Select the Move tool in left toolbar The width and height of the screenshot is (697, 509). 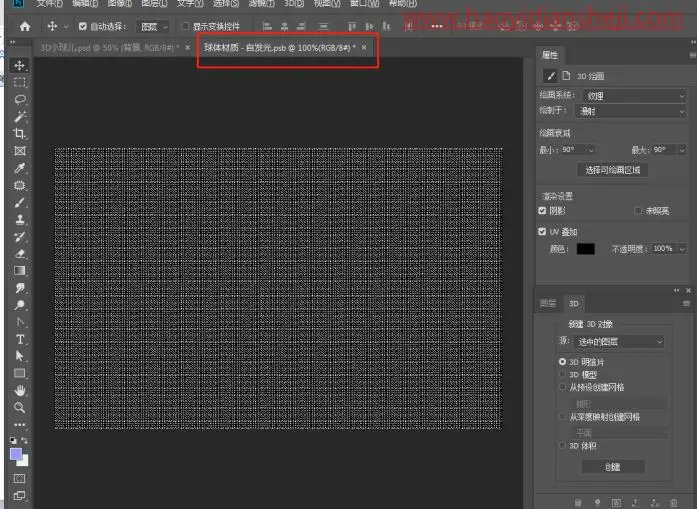tap(20, 65)
